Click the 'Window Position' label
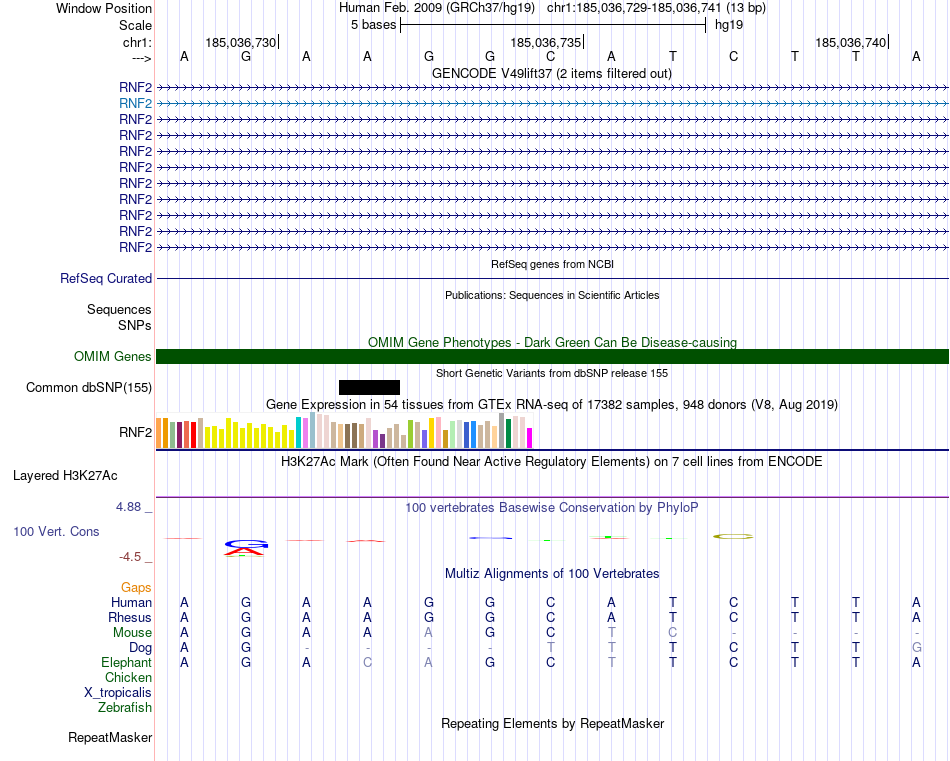This screenshot has width=950, height=761. click(104, 8)
